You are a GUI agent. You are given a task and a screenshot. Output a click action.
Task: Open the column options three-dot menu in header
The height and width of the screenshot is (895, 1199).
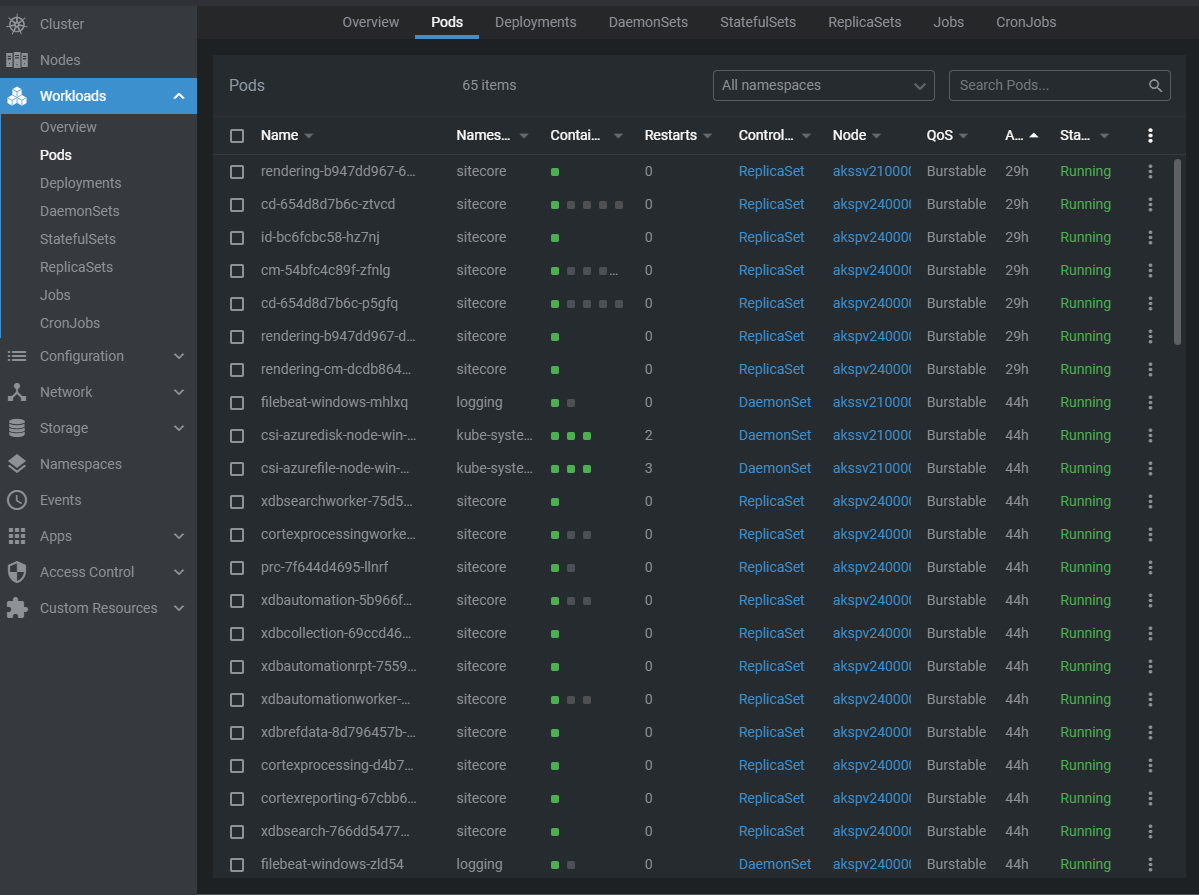coord(1150,136)
